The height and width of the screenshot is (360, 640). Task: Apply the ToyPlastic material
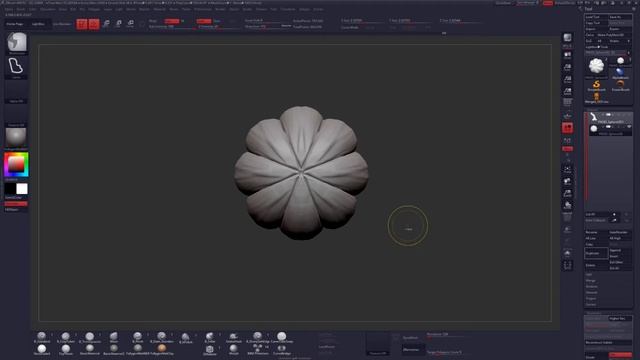point(66,350)
